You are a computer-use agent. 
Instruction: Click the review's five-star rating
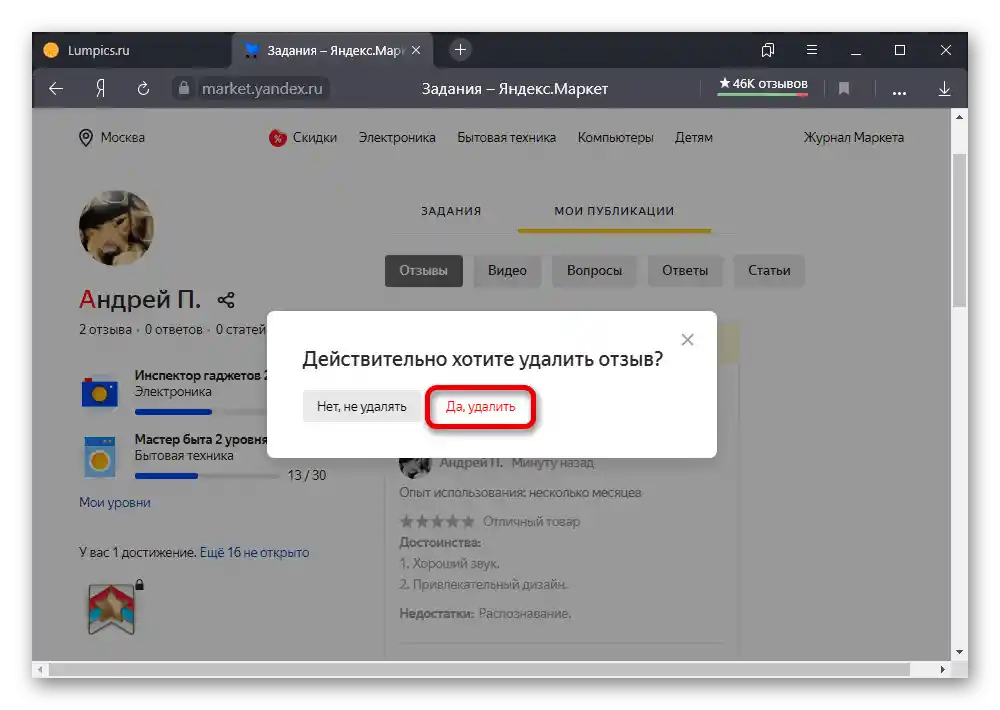438,522
